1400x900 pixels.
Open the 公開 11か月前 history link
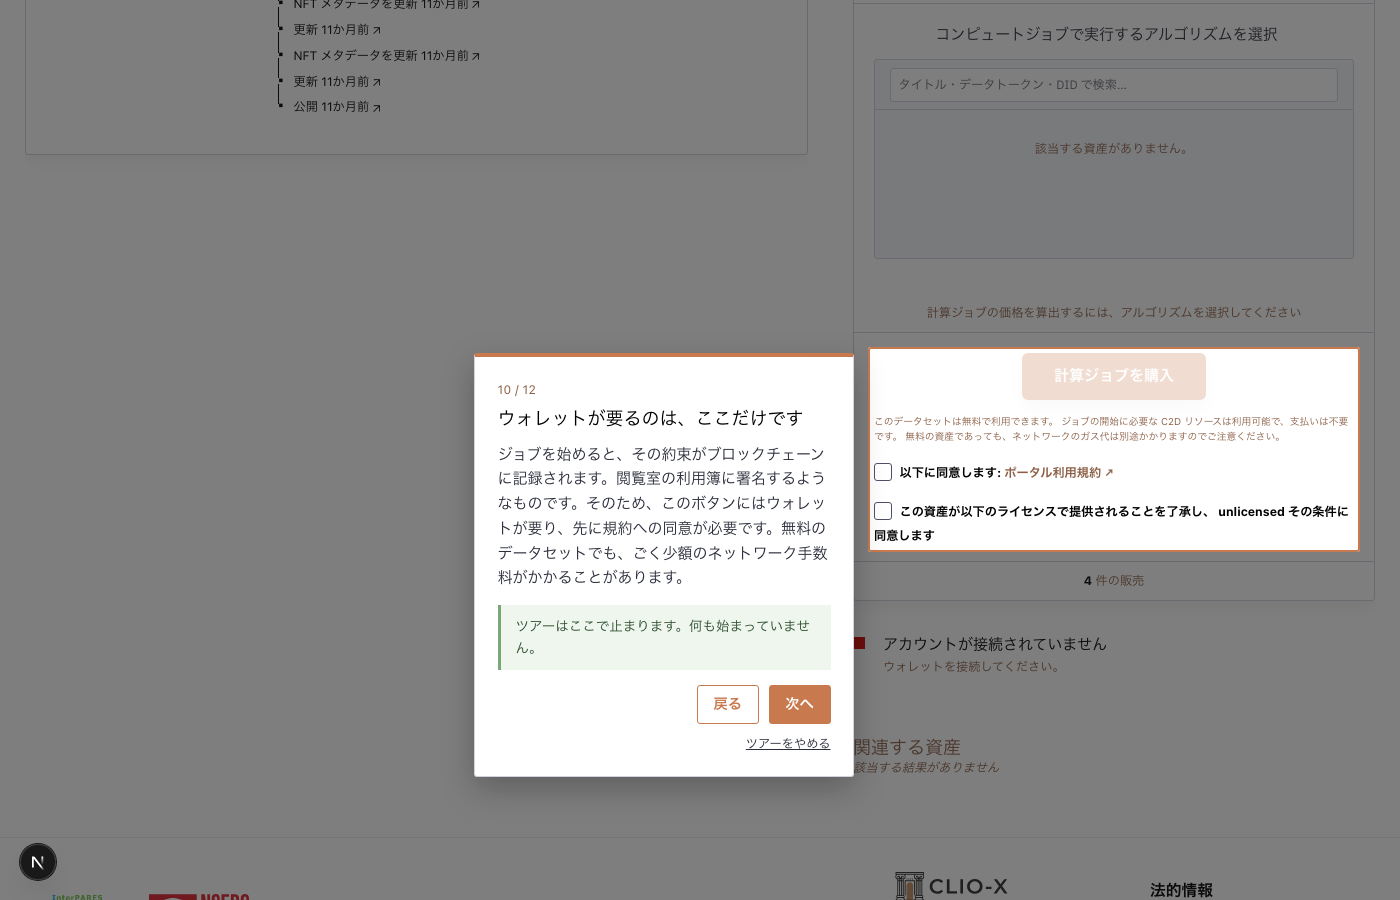[337, 107]
